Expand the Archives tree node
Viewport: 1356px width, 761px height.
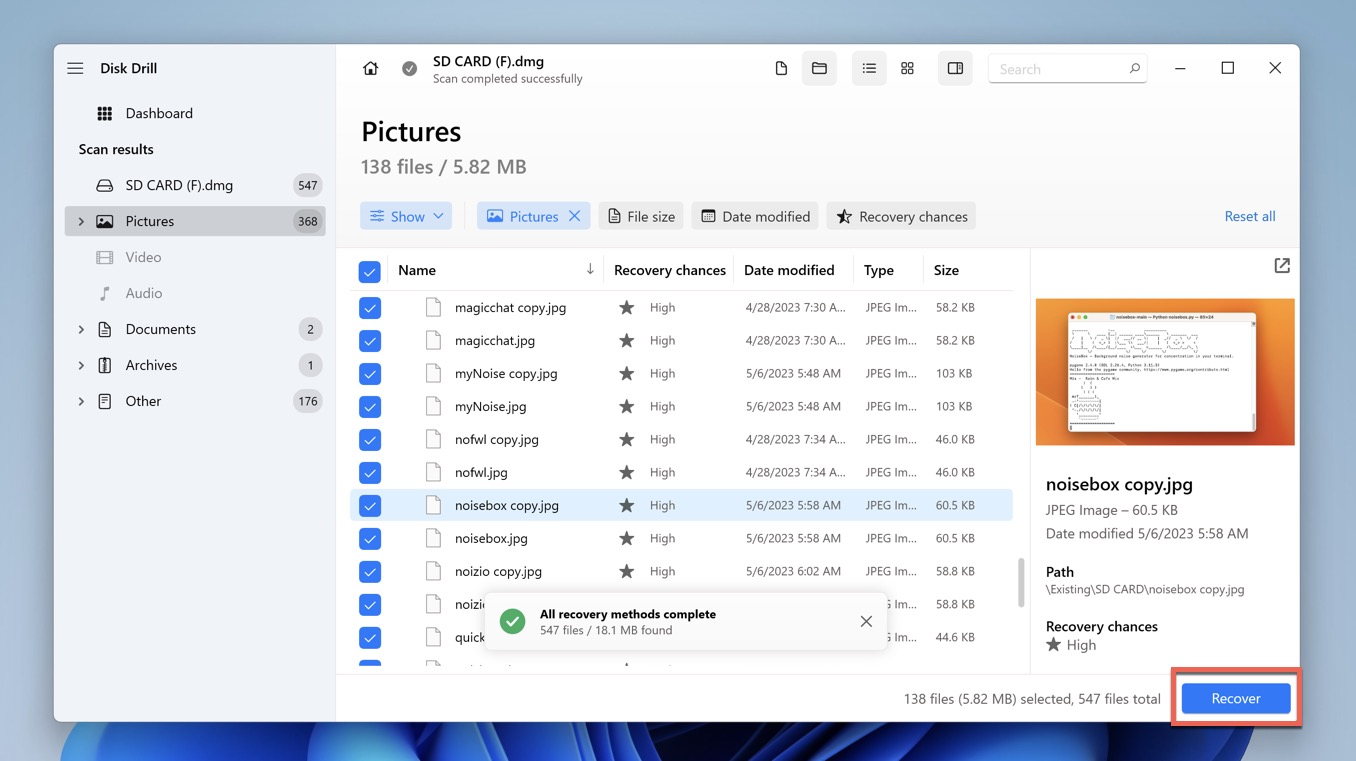pyautogui.click(x=81, y=365)
